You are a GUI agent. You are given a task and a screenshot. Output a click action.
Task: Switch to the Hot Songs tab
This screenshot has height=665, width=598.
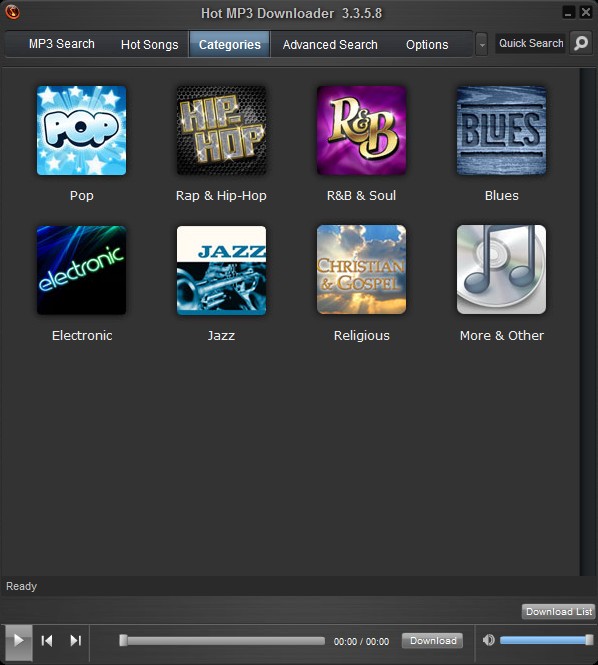pyautogui.click(x=149, y=44)
